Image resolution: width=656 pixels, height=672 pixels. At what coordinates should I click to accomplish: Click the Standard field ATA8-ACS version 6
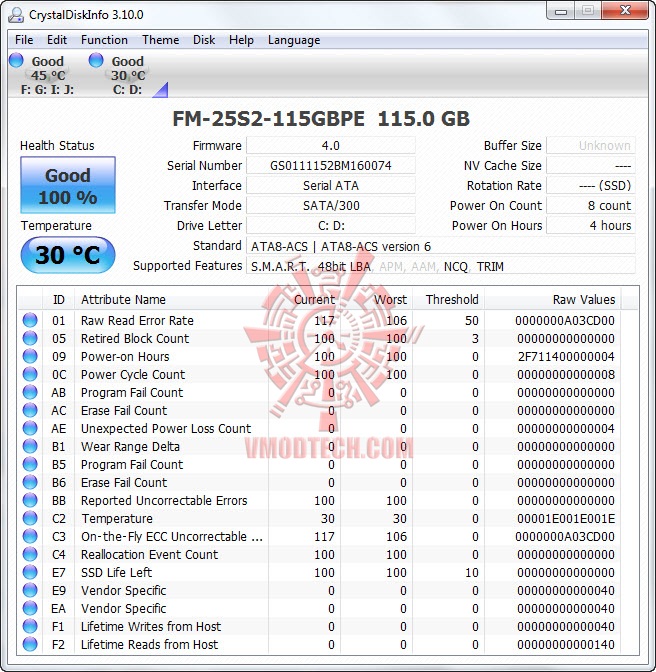[x=441, y=246]
